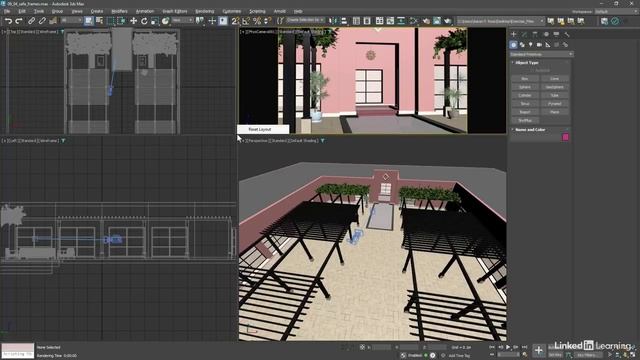Click the Select and Place icon
The image size is (640, 360).
165,21
